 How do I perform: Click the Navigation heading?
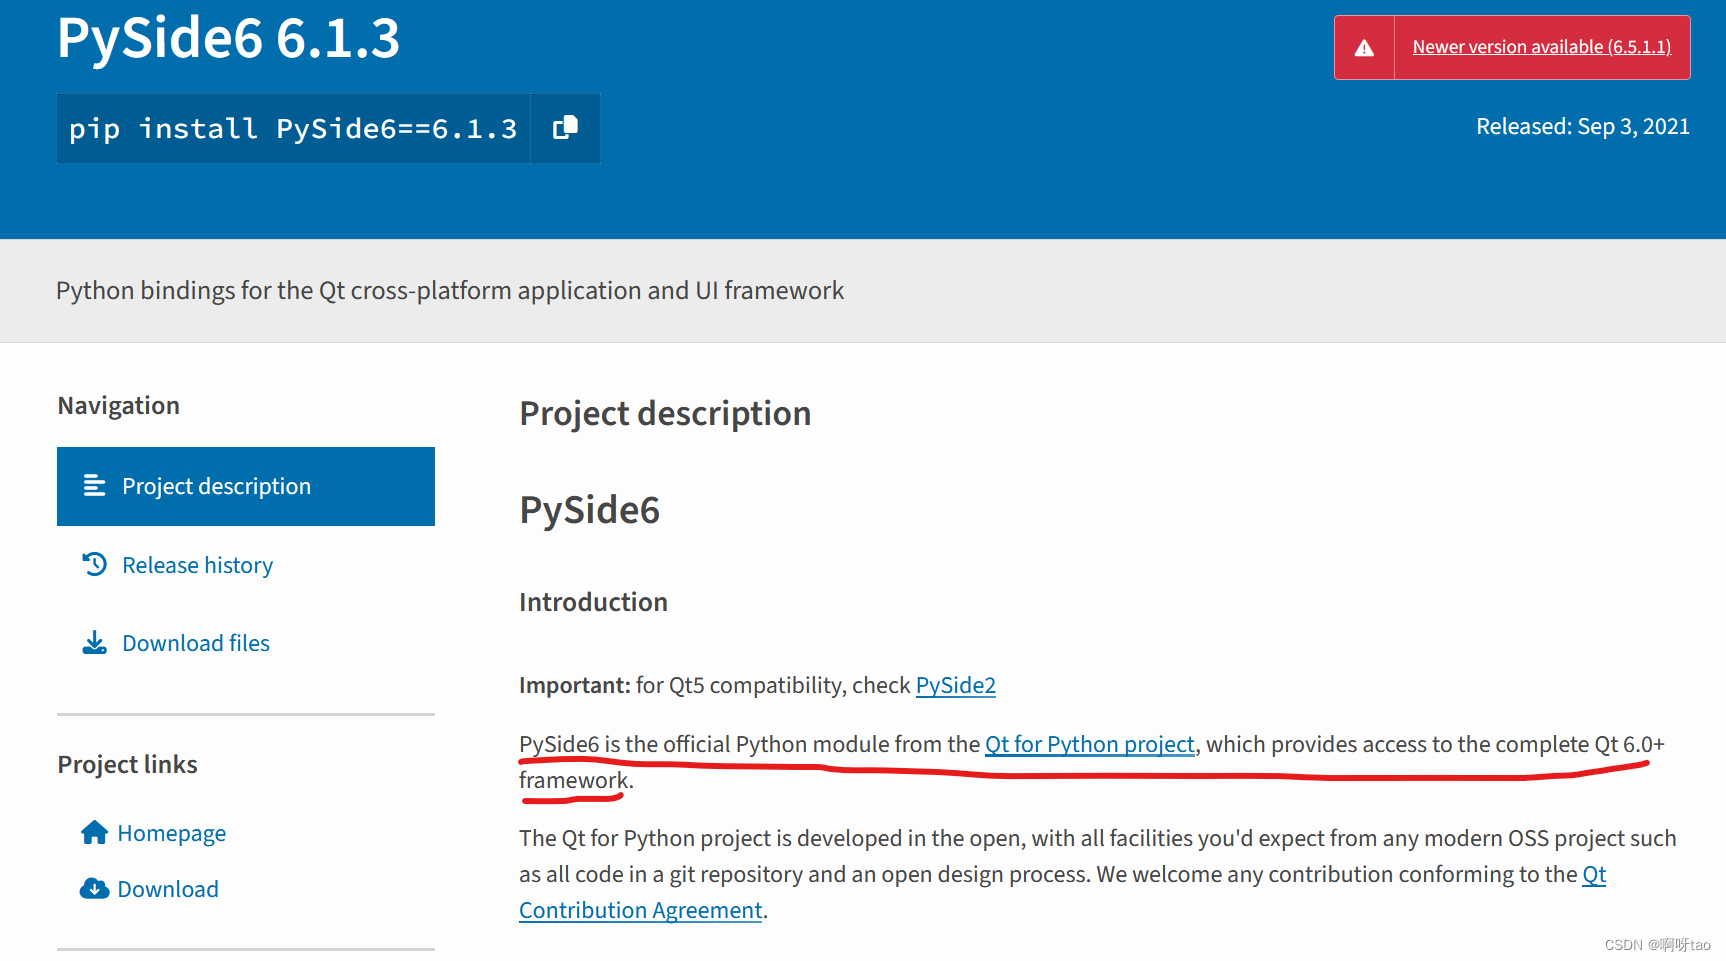119,405
